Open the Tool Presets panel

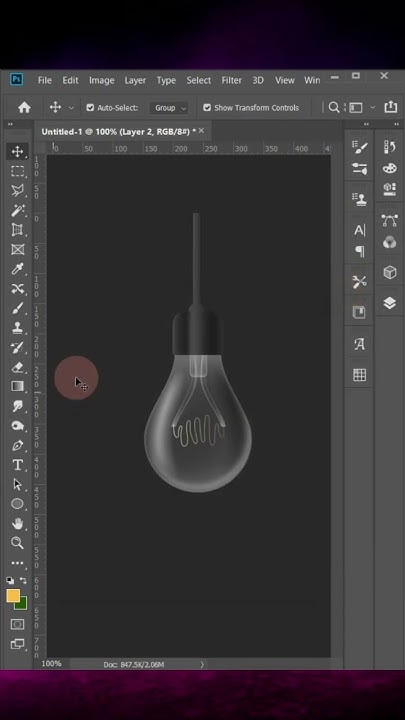[360, 281]
